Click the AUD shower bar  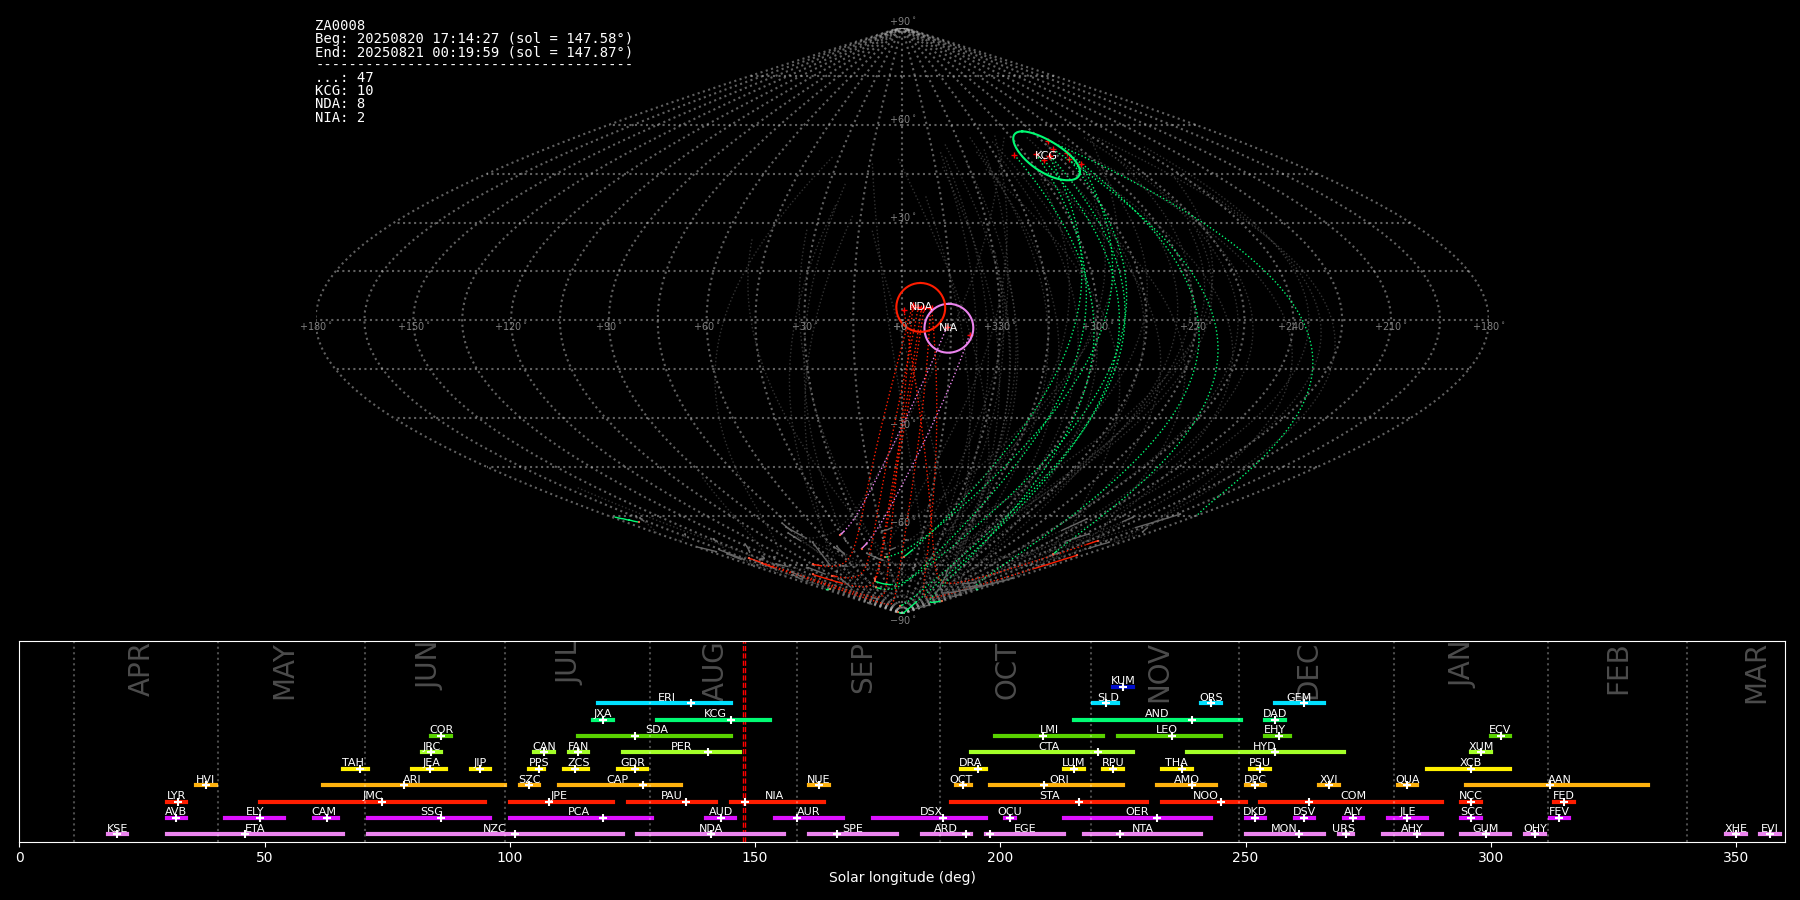click(x=720, y=818)
